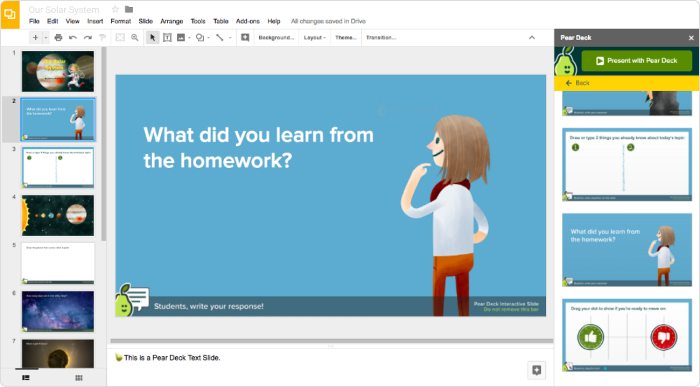Redo the last action
Screen dimensions: 700x387
pos(88,37)
